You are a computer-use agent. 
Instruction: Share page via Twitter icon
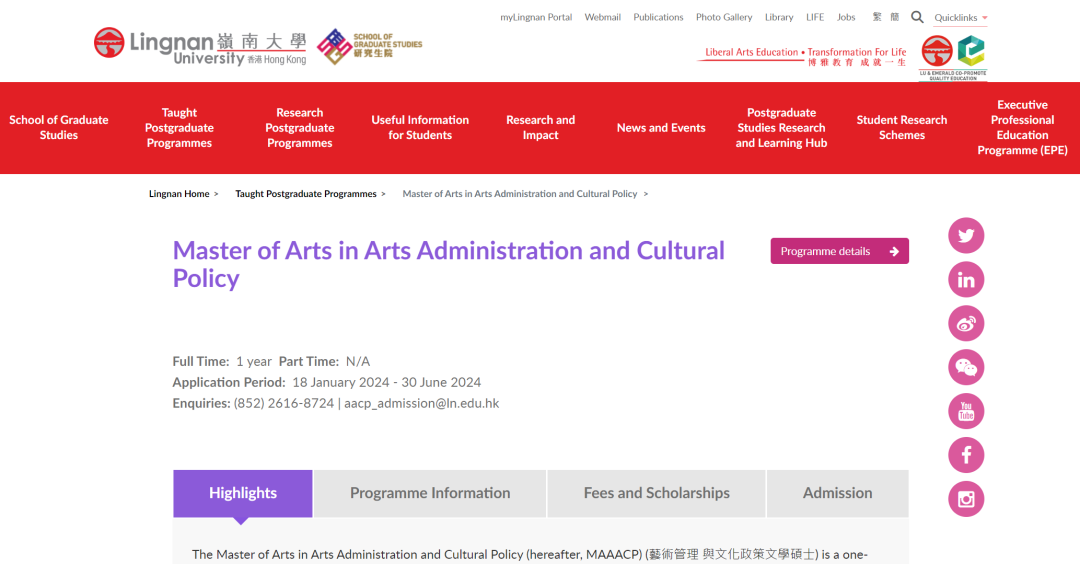[966, 236]
